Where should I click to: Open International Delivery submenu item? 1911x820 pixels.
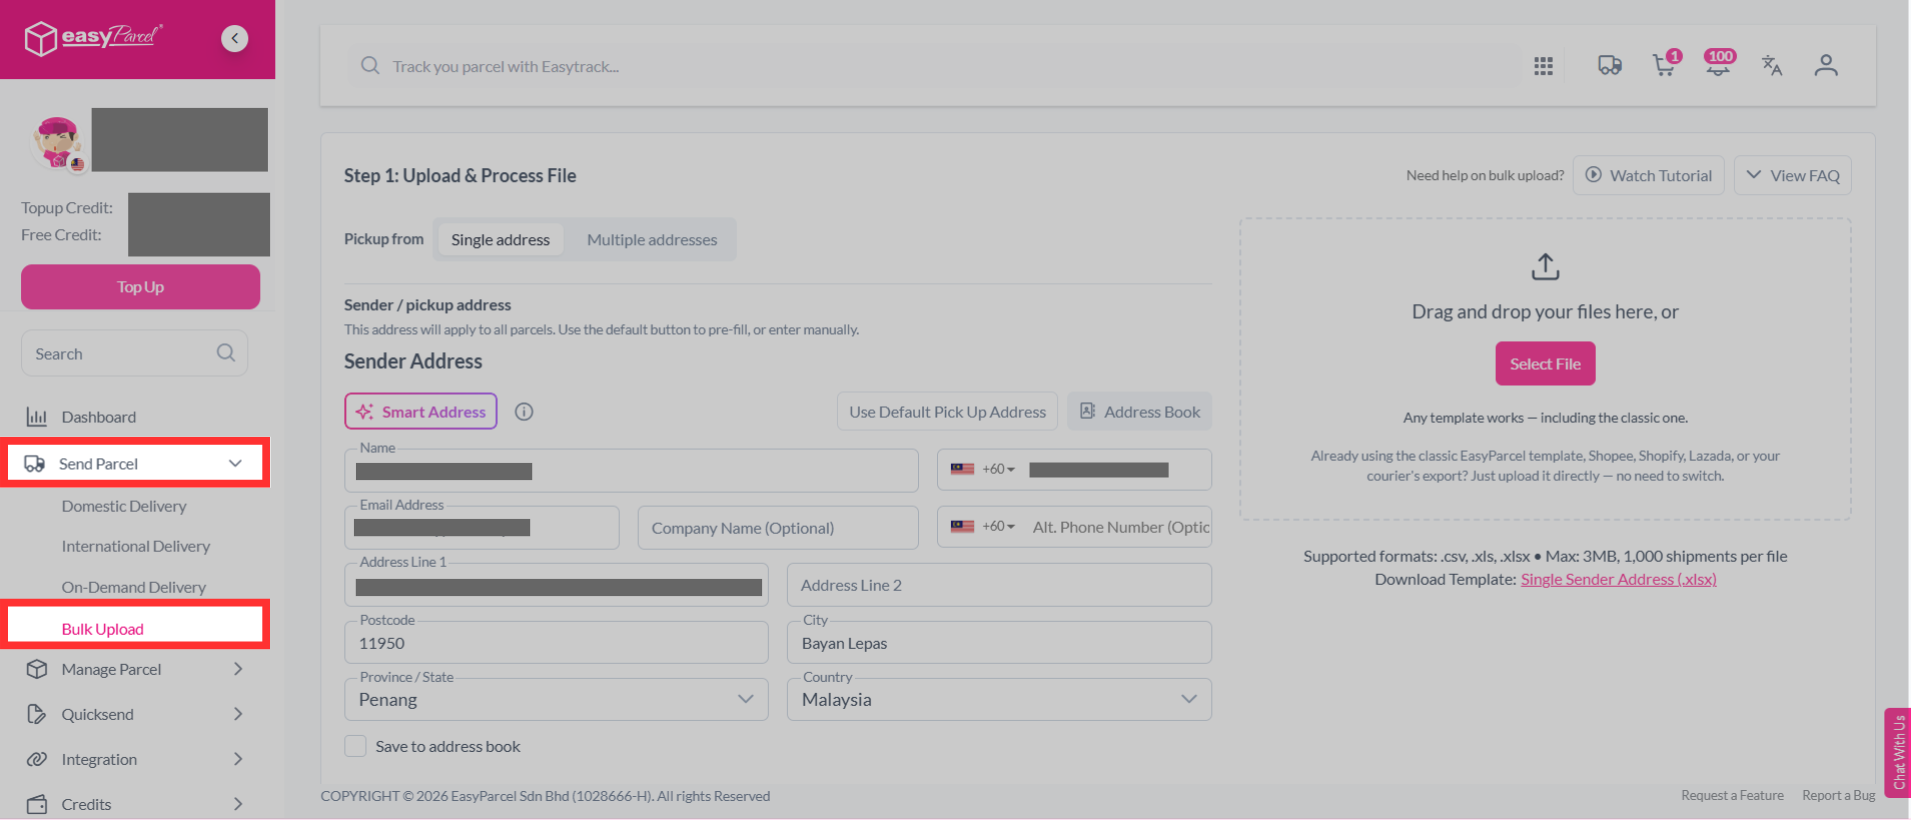136,546
